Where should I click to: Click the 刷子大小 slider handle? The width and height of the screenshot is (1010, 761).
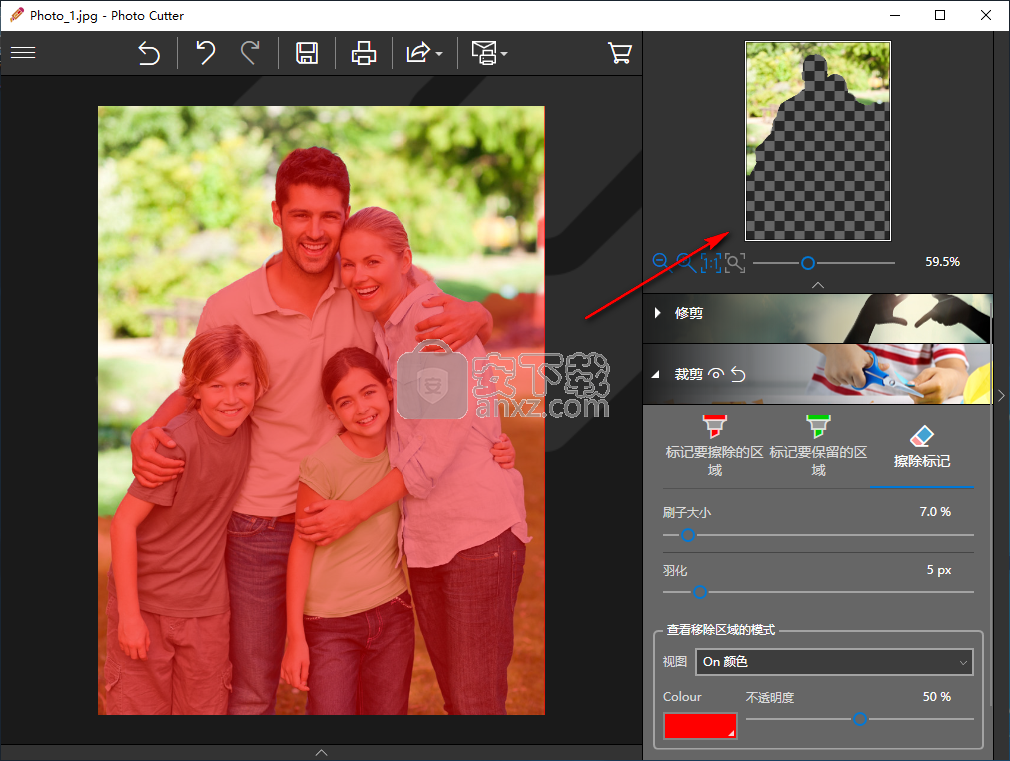(x=688, y=535)
